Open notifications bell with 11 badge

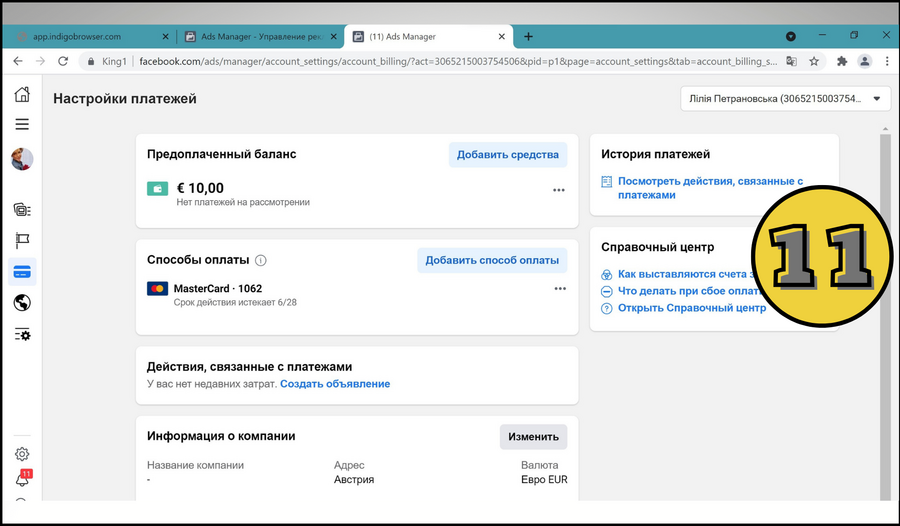(23, 478)
